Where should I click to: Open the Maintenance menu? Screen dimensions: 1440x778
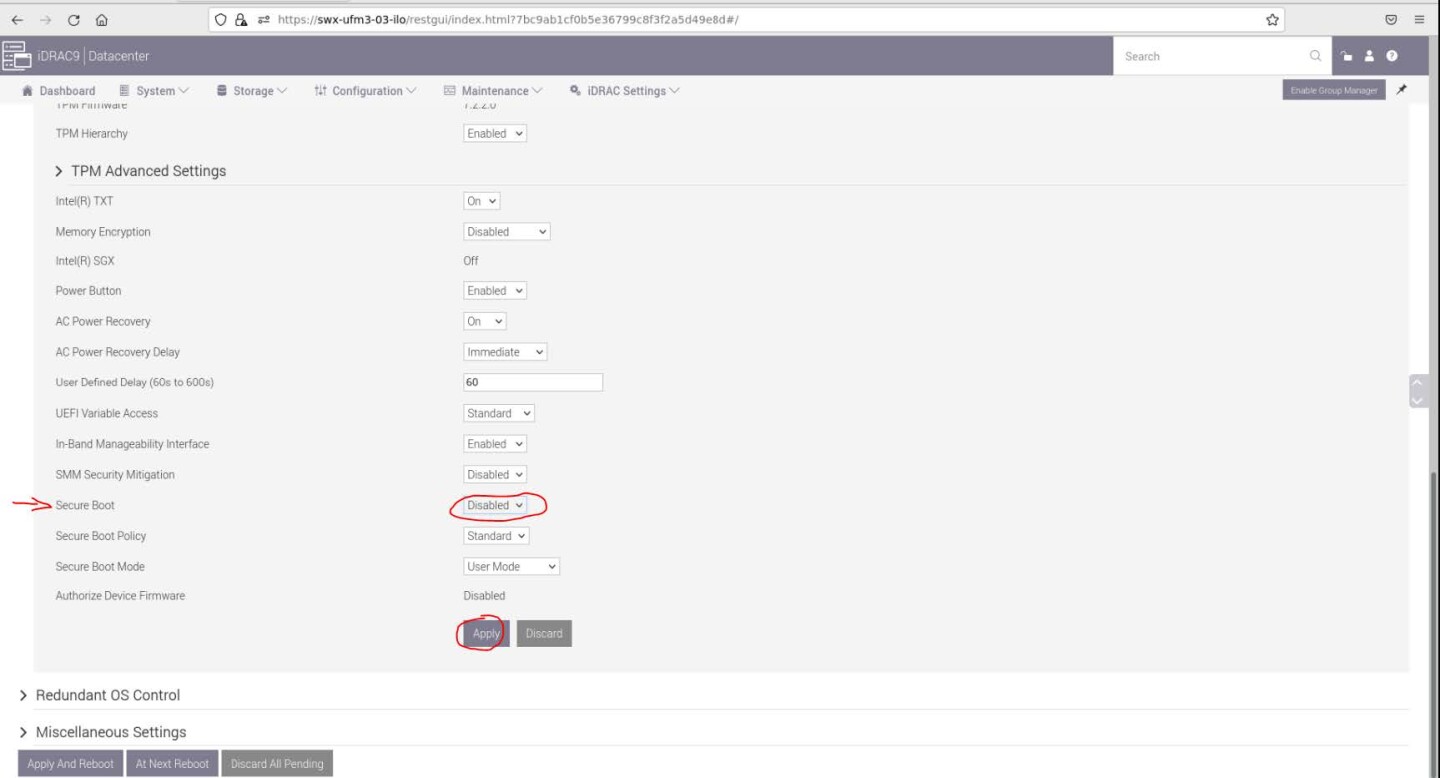(x=494, y=91)
